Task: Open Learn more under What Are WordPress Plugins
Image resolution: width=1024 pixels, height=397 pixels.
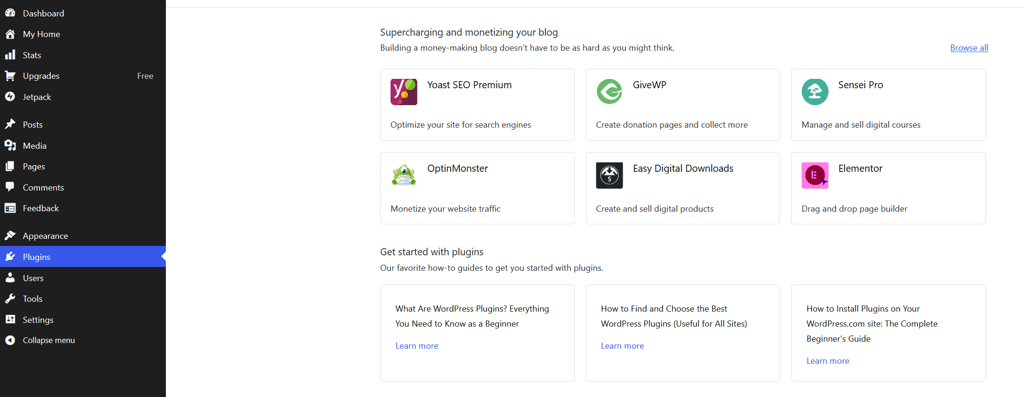Action: click(x=417, y=345)
